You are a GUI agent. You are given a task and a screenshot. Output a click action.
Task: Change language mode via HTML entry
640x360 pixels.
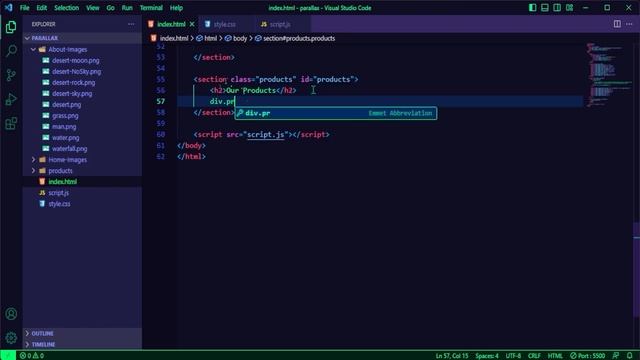(555, 356)
